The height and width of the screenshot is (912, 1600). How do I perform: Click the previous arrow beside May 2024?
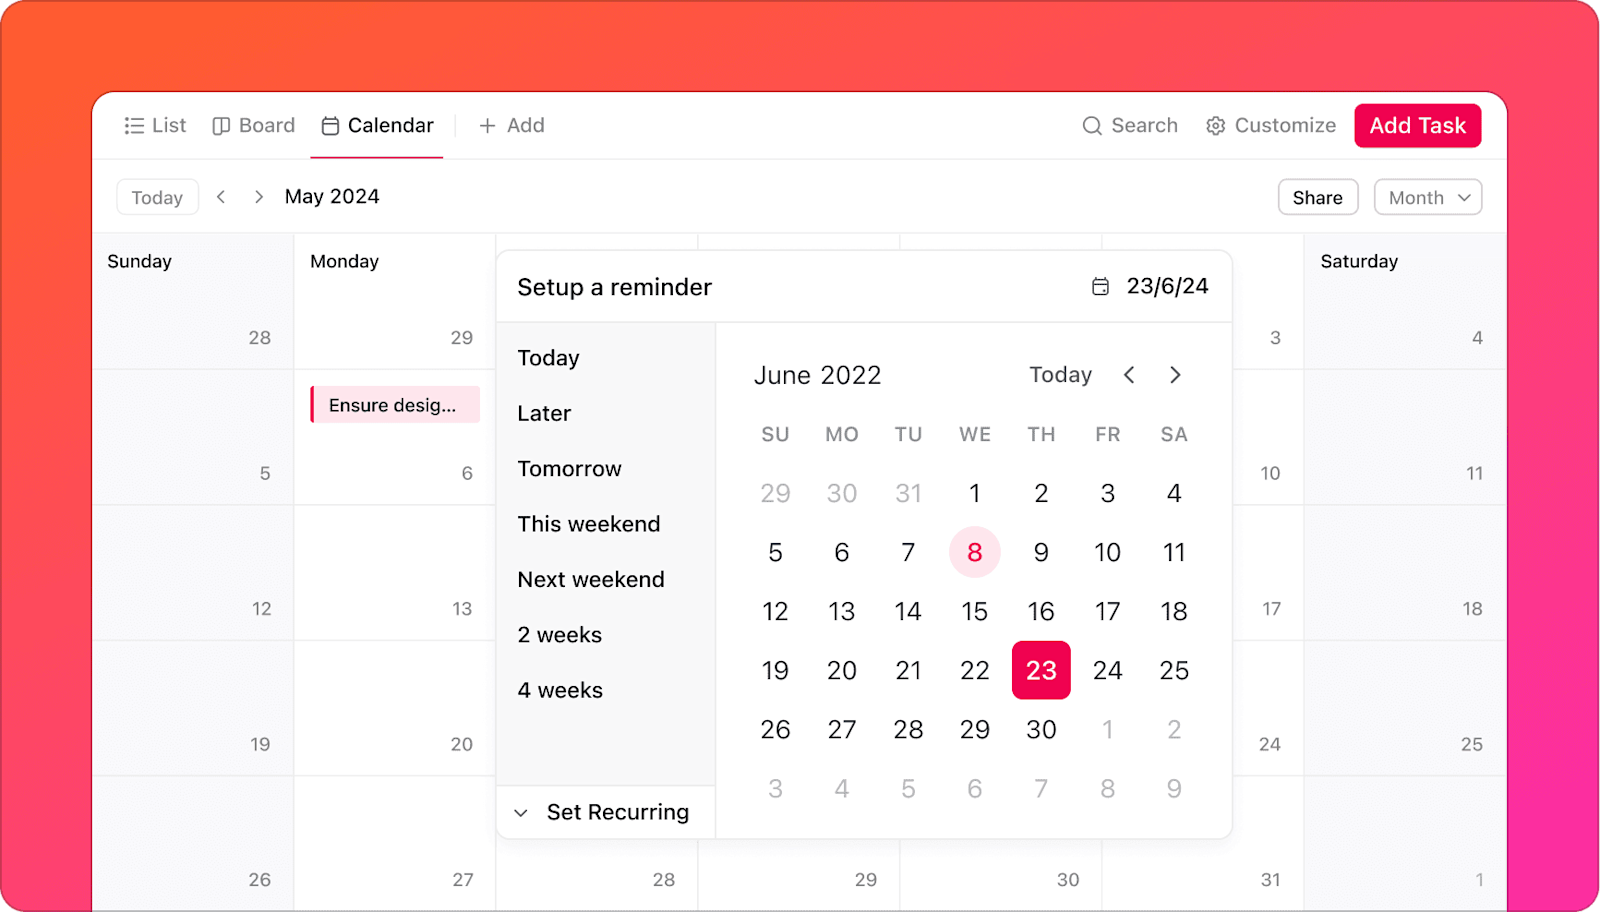click(x=221, y=196)
